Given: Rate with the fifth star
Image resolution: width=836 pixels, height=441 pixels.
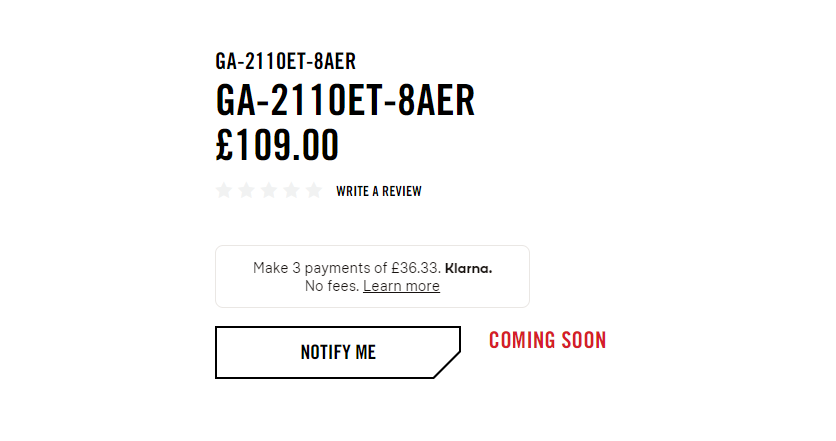Looking at the screenshot, I should tap(314, 190).
